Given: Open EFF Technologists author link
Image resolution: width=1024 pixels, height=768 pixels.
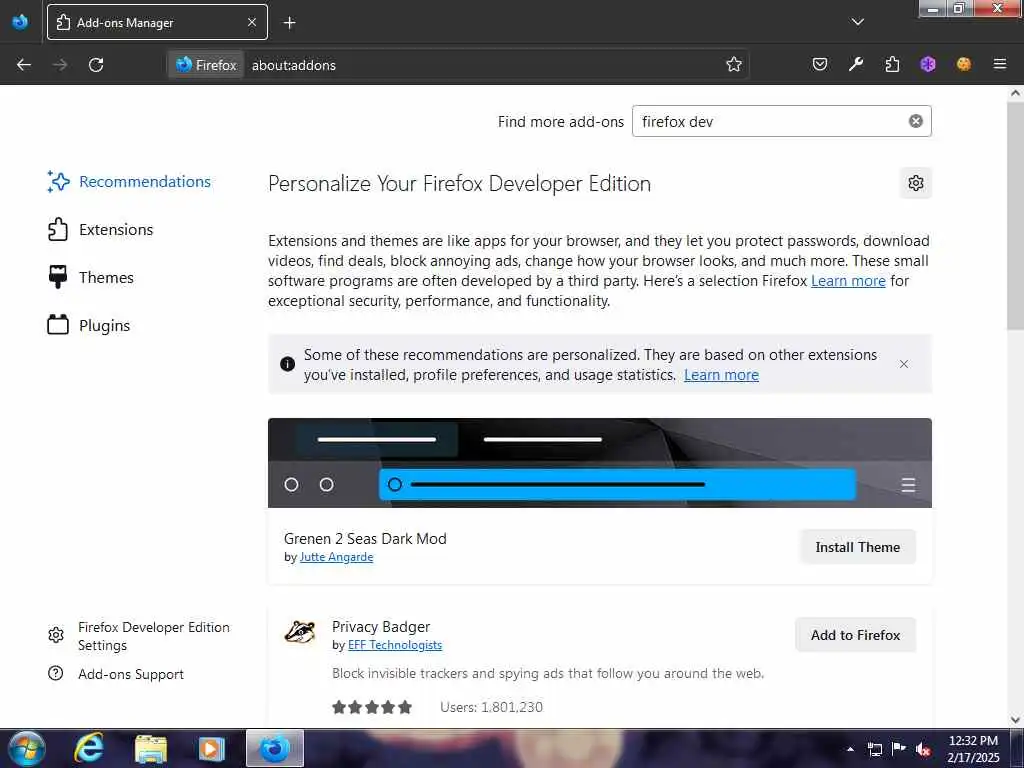Looking at the screenshot, I should click(395, 645).
